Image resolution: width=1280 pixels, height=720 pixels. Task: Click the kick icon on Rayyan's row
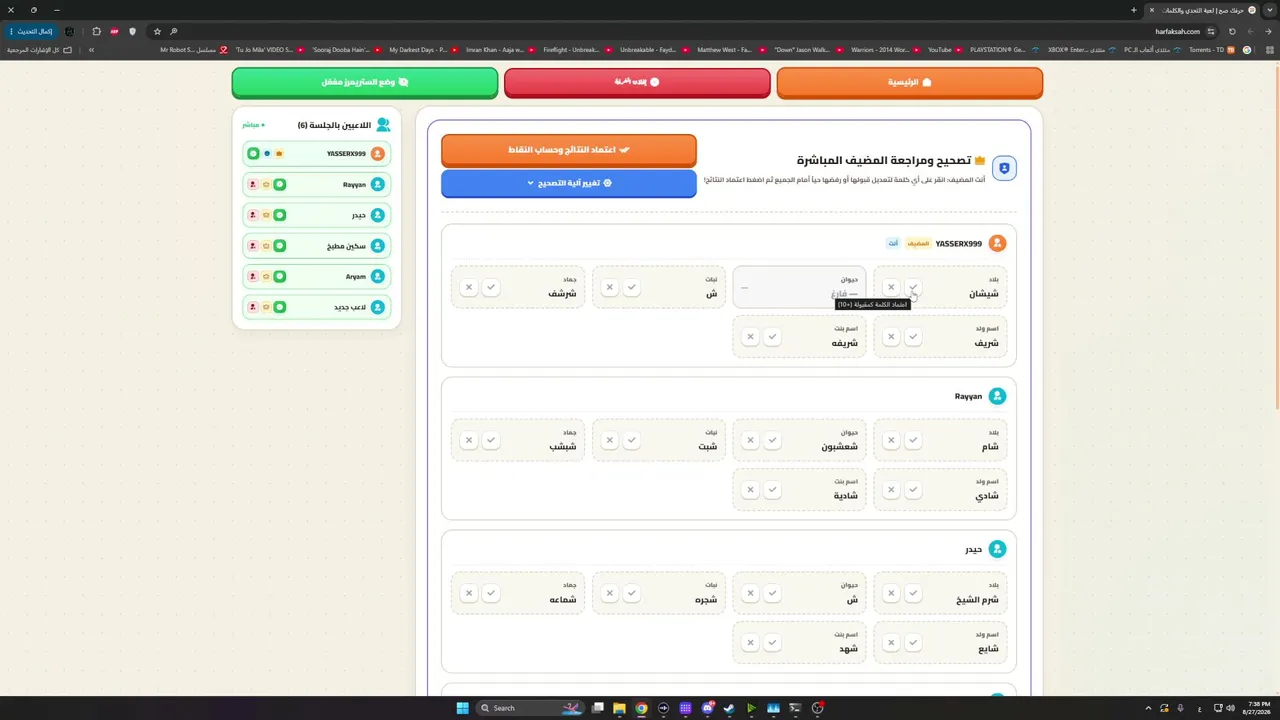(x=253, y=185)
